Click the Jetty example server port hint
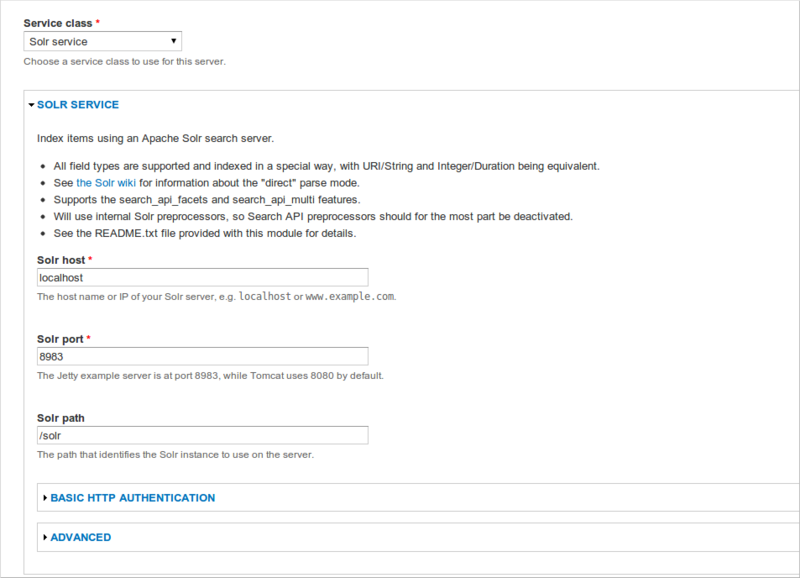Image resolution: width=800 pixels, height=578 pixels. click(210, 376)
